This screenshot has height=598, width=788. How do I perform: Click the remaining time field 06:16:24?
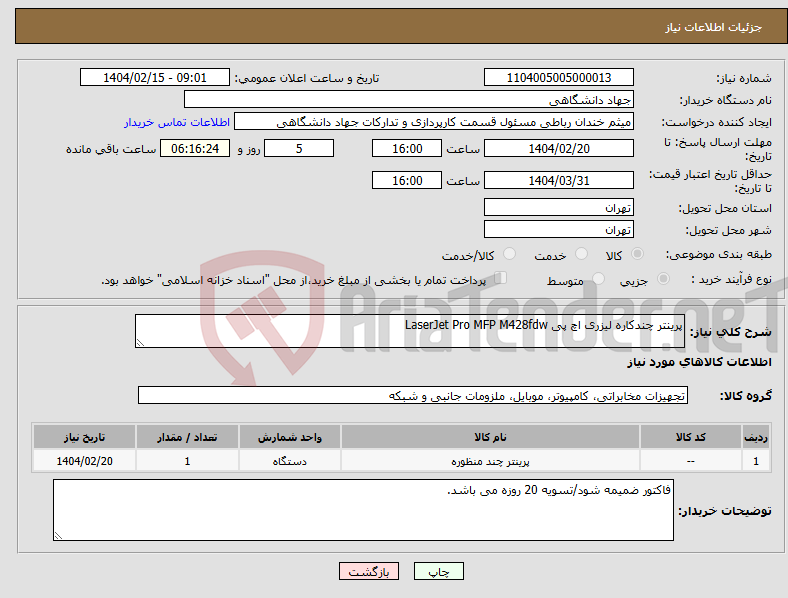click(195, 149)
